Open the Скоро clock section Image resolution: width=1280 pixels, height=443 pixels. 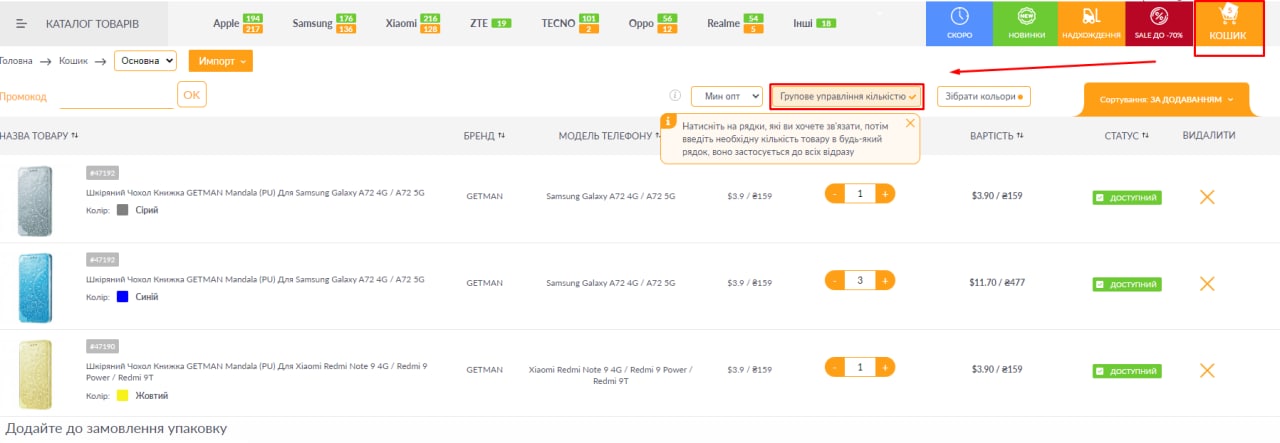959,23
